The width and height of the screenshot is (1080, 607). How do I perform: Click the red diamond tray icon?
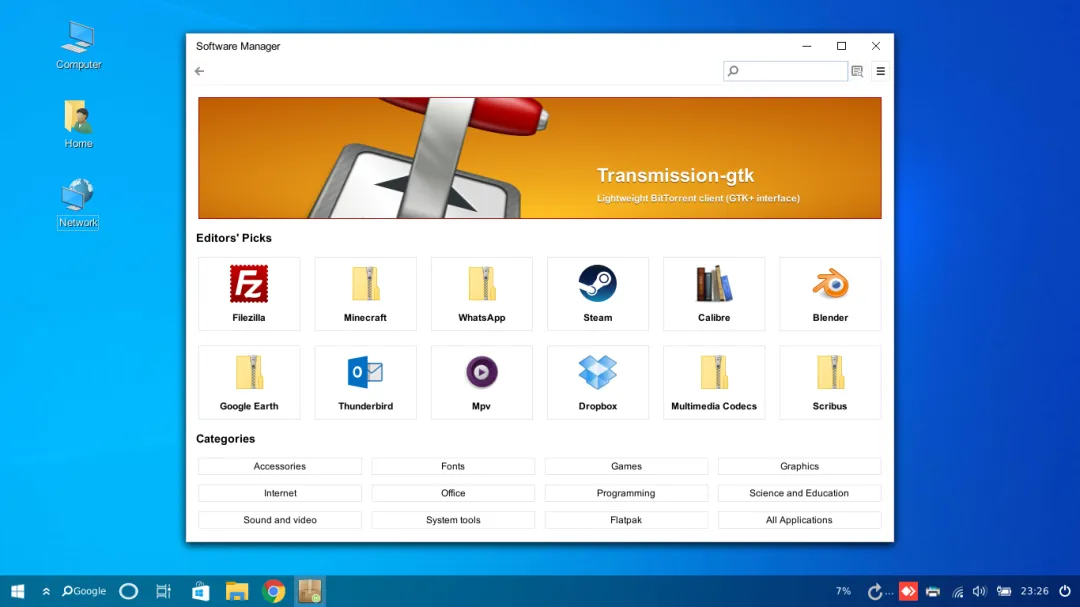click(908, 591)
